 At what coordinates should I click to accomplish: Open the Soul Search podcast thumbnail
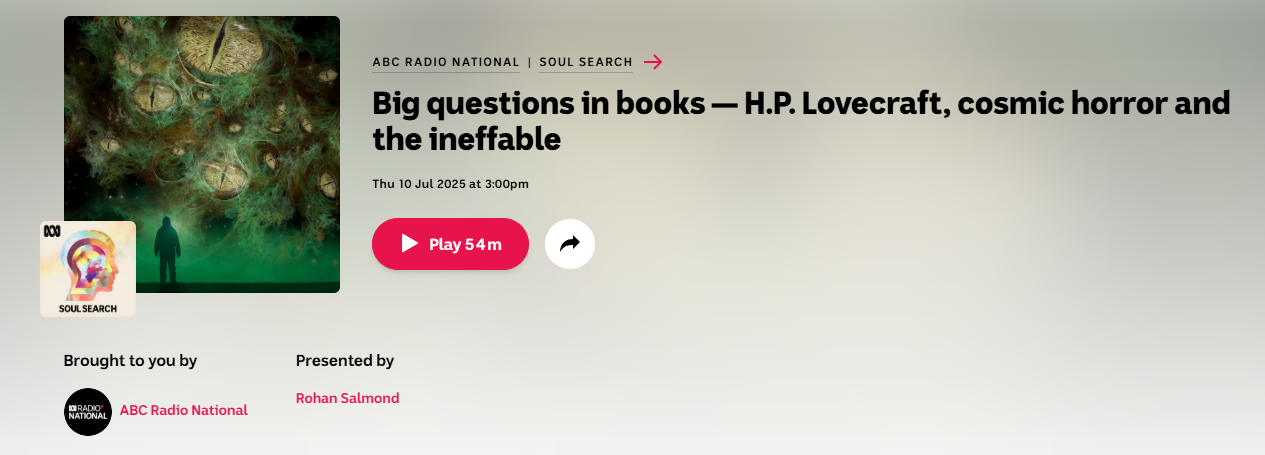pyautogui.click(x=88, y=269)
